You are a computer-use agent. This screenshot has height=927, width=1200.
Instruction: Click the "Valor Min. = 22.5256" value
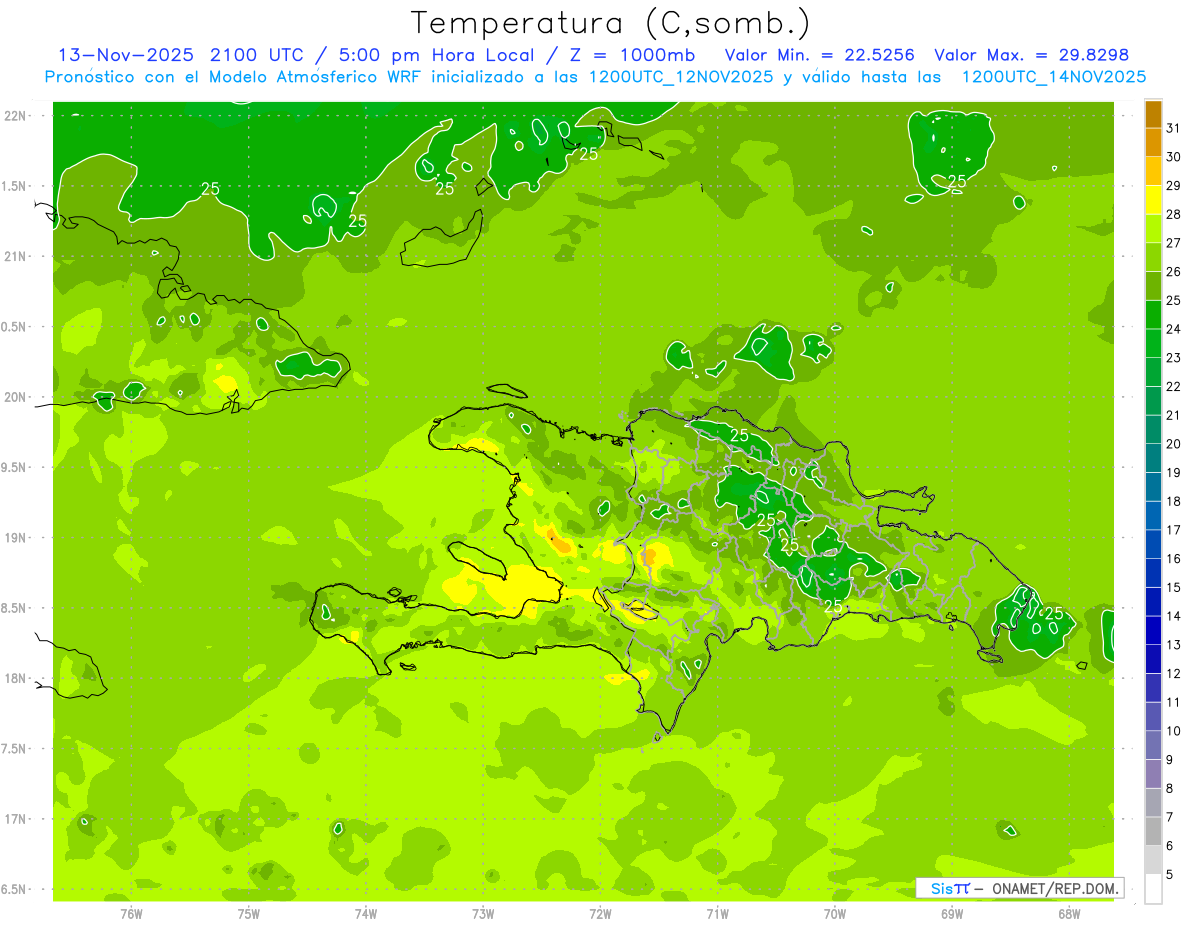(x=819, y=55)
